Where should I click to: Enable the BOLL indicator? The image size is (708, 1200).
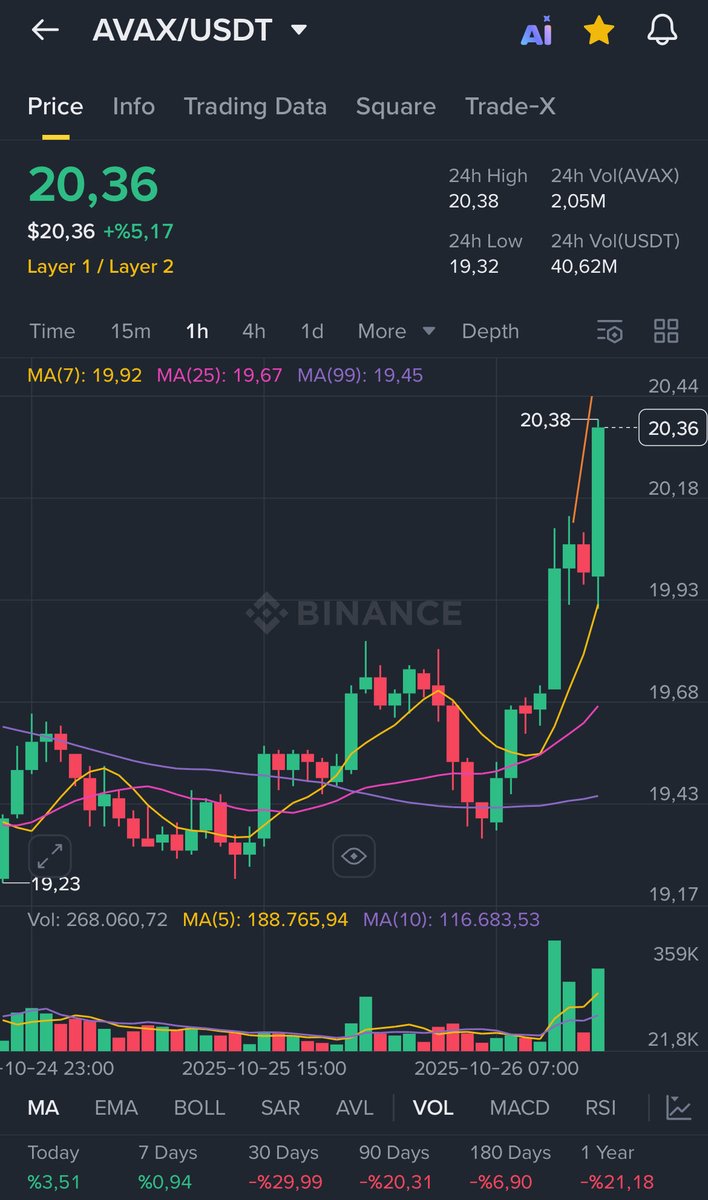click(200, 1107)
